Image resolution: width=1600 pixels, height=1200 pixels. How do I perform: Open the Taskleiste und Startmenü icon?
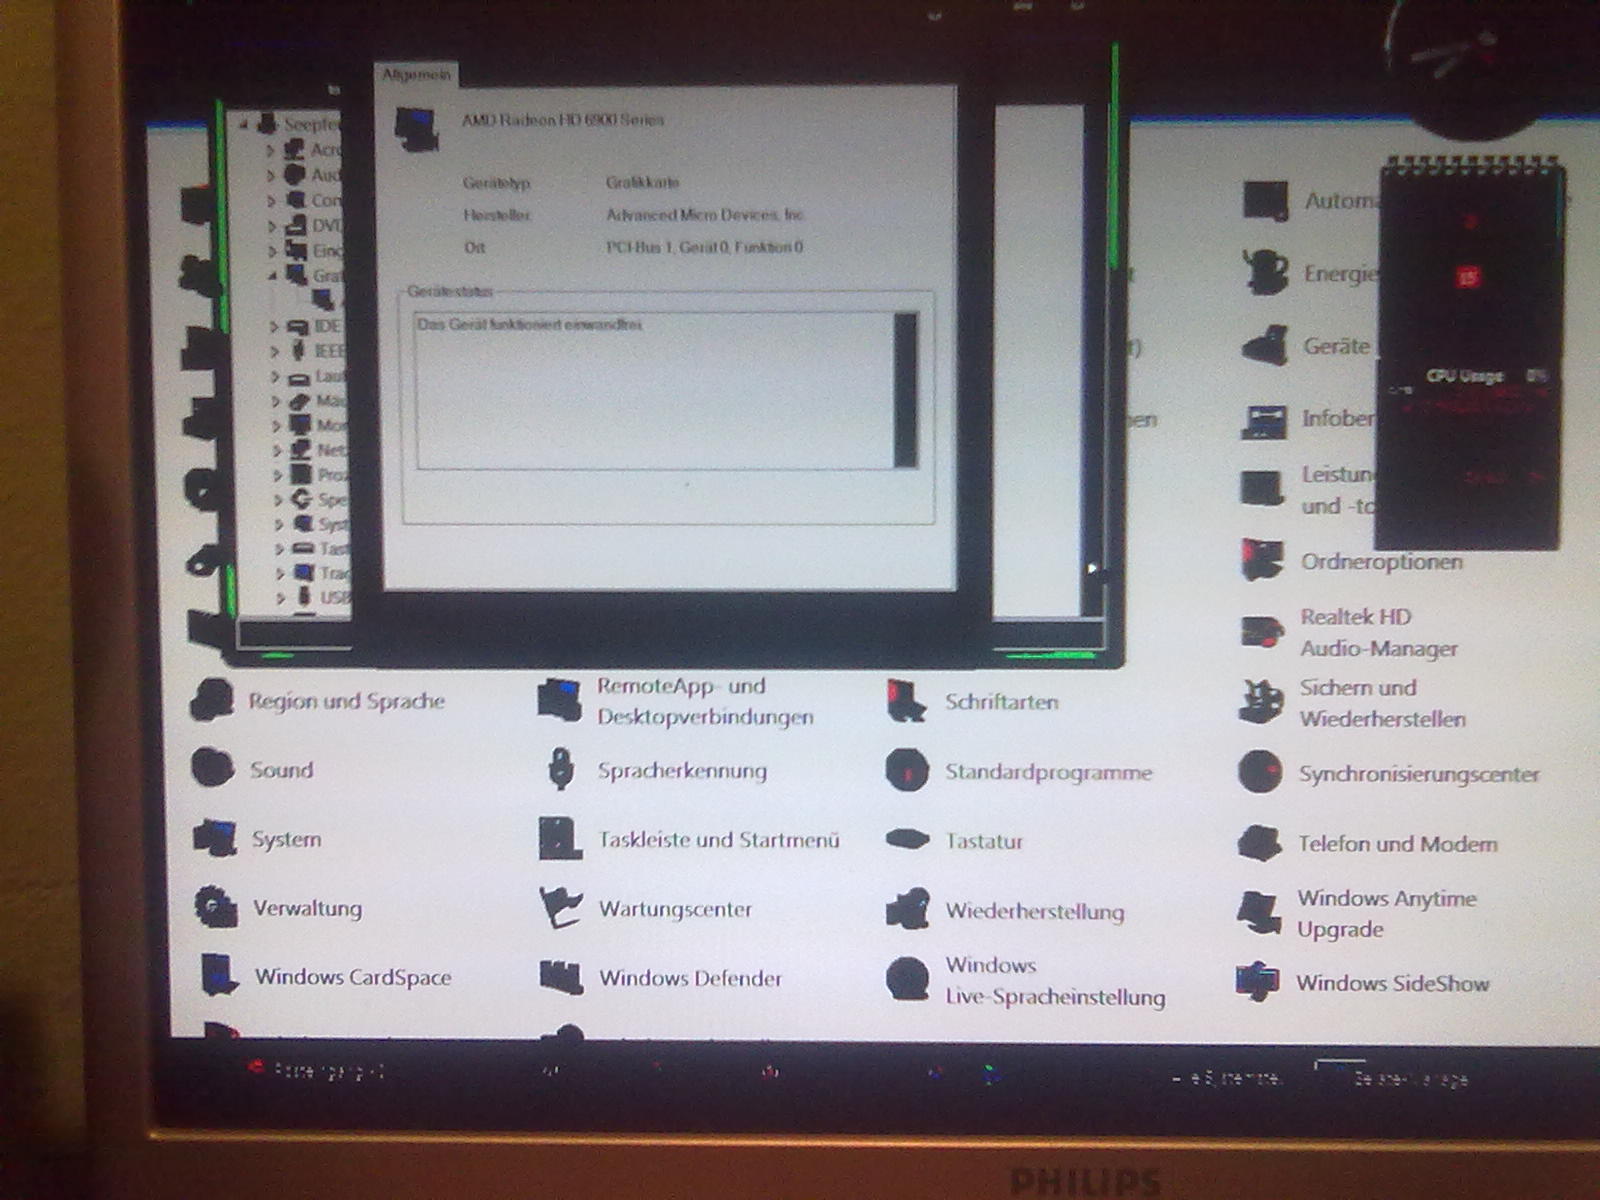pos(560,838)
